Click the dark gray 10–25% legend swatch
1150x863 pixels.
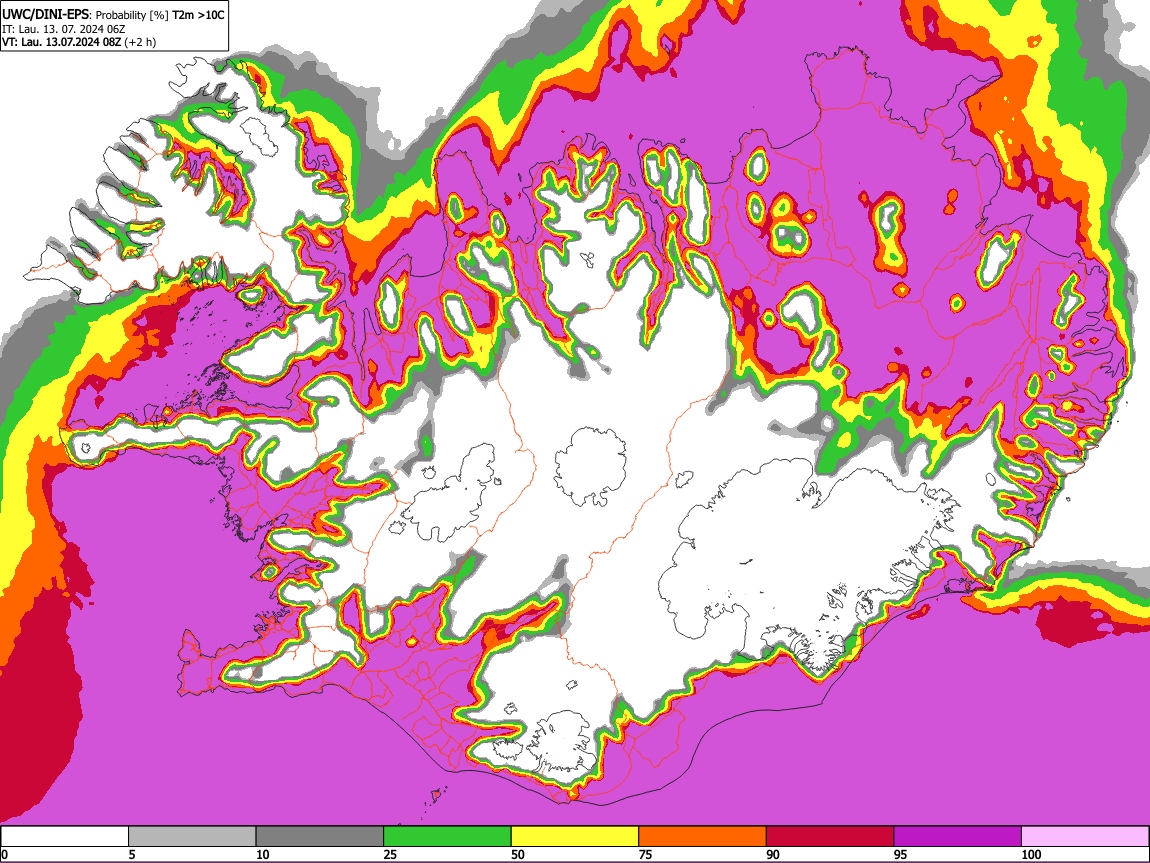(320, 836)
